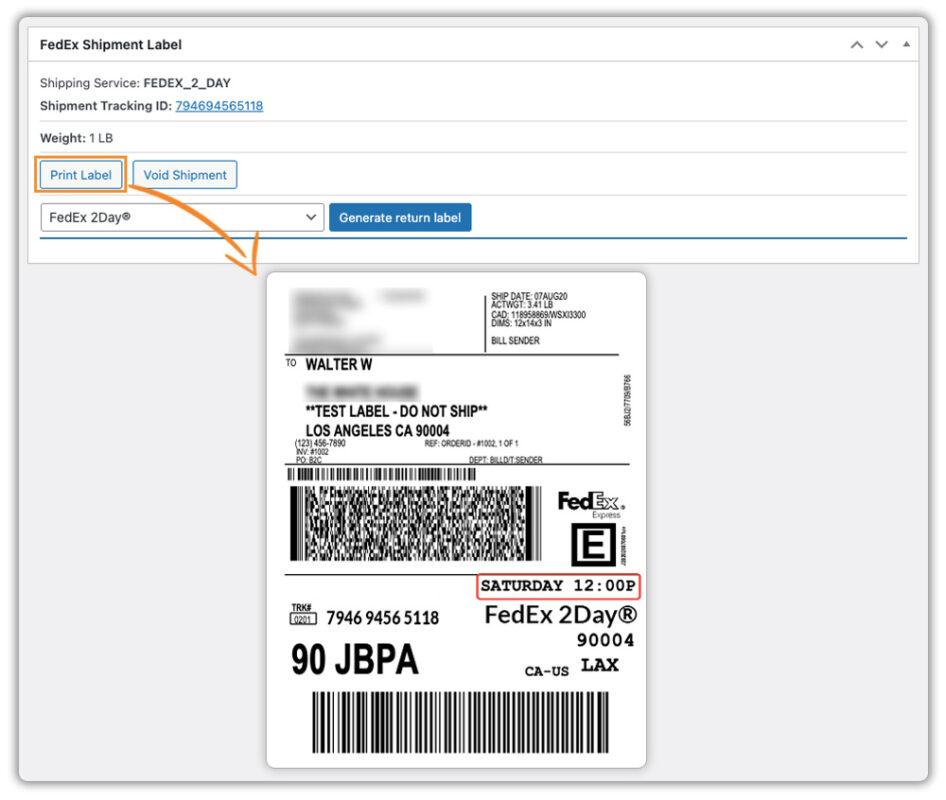The image size is (946, 800).
Task: Collapse the panel using the triangle control
Action: [905, 44]
